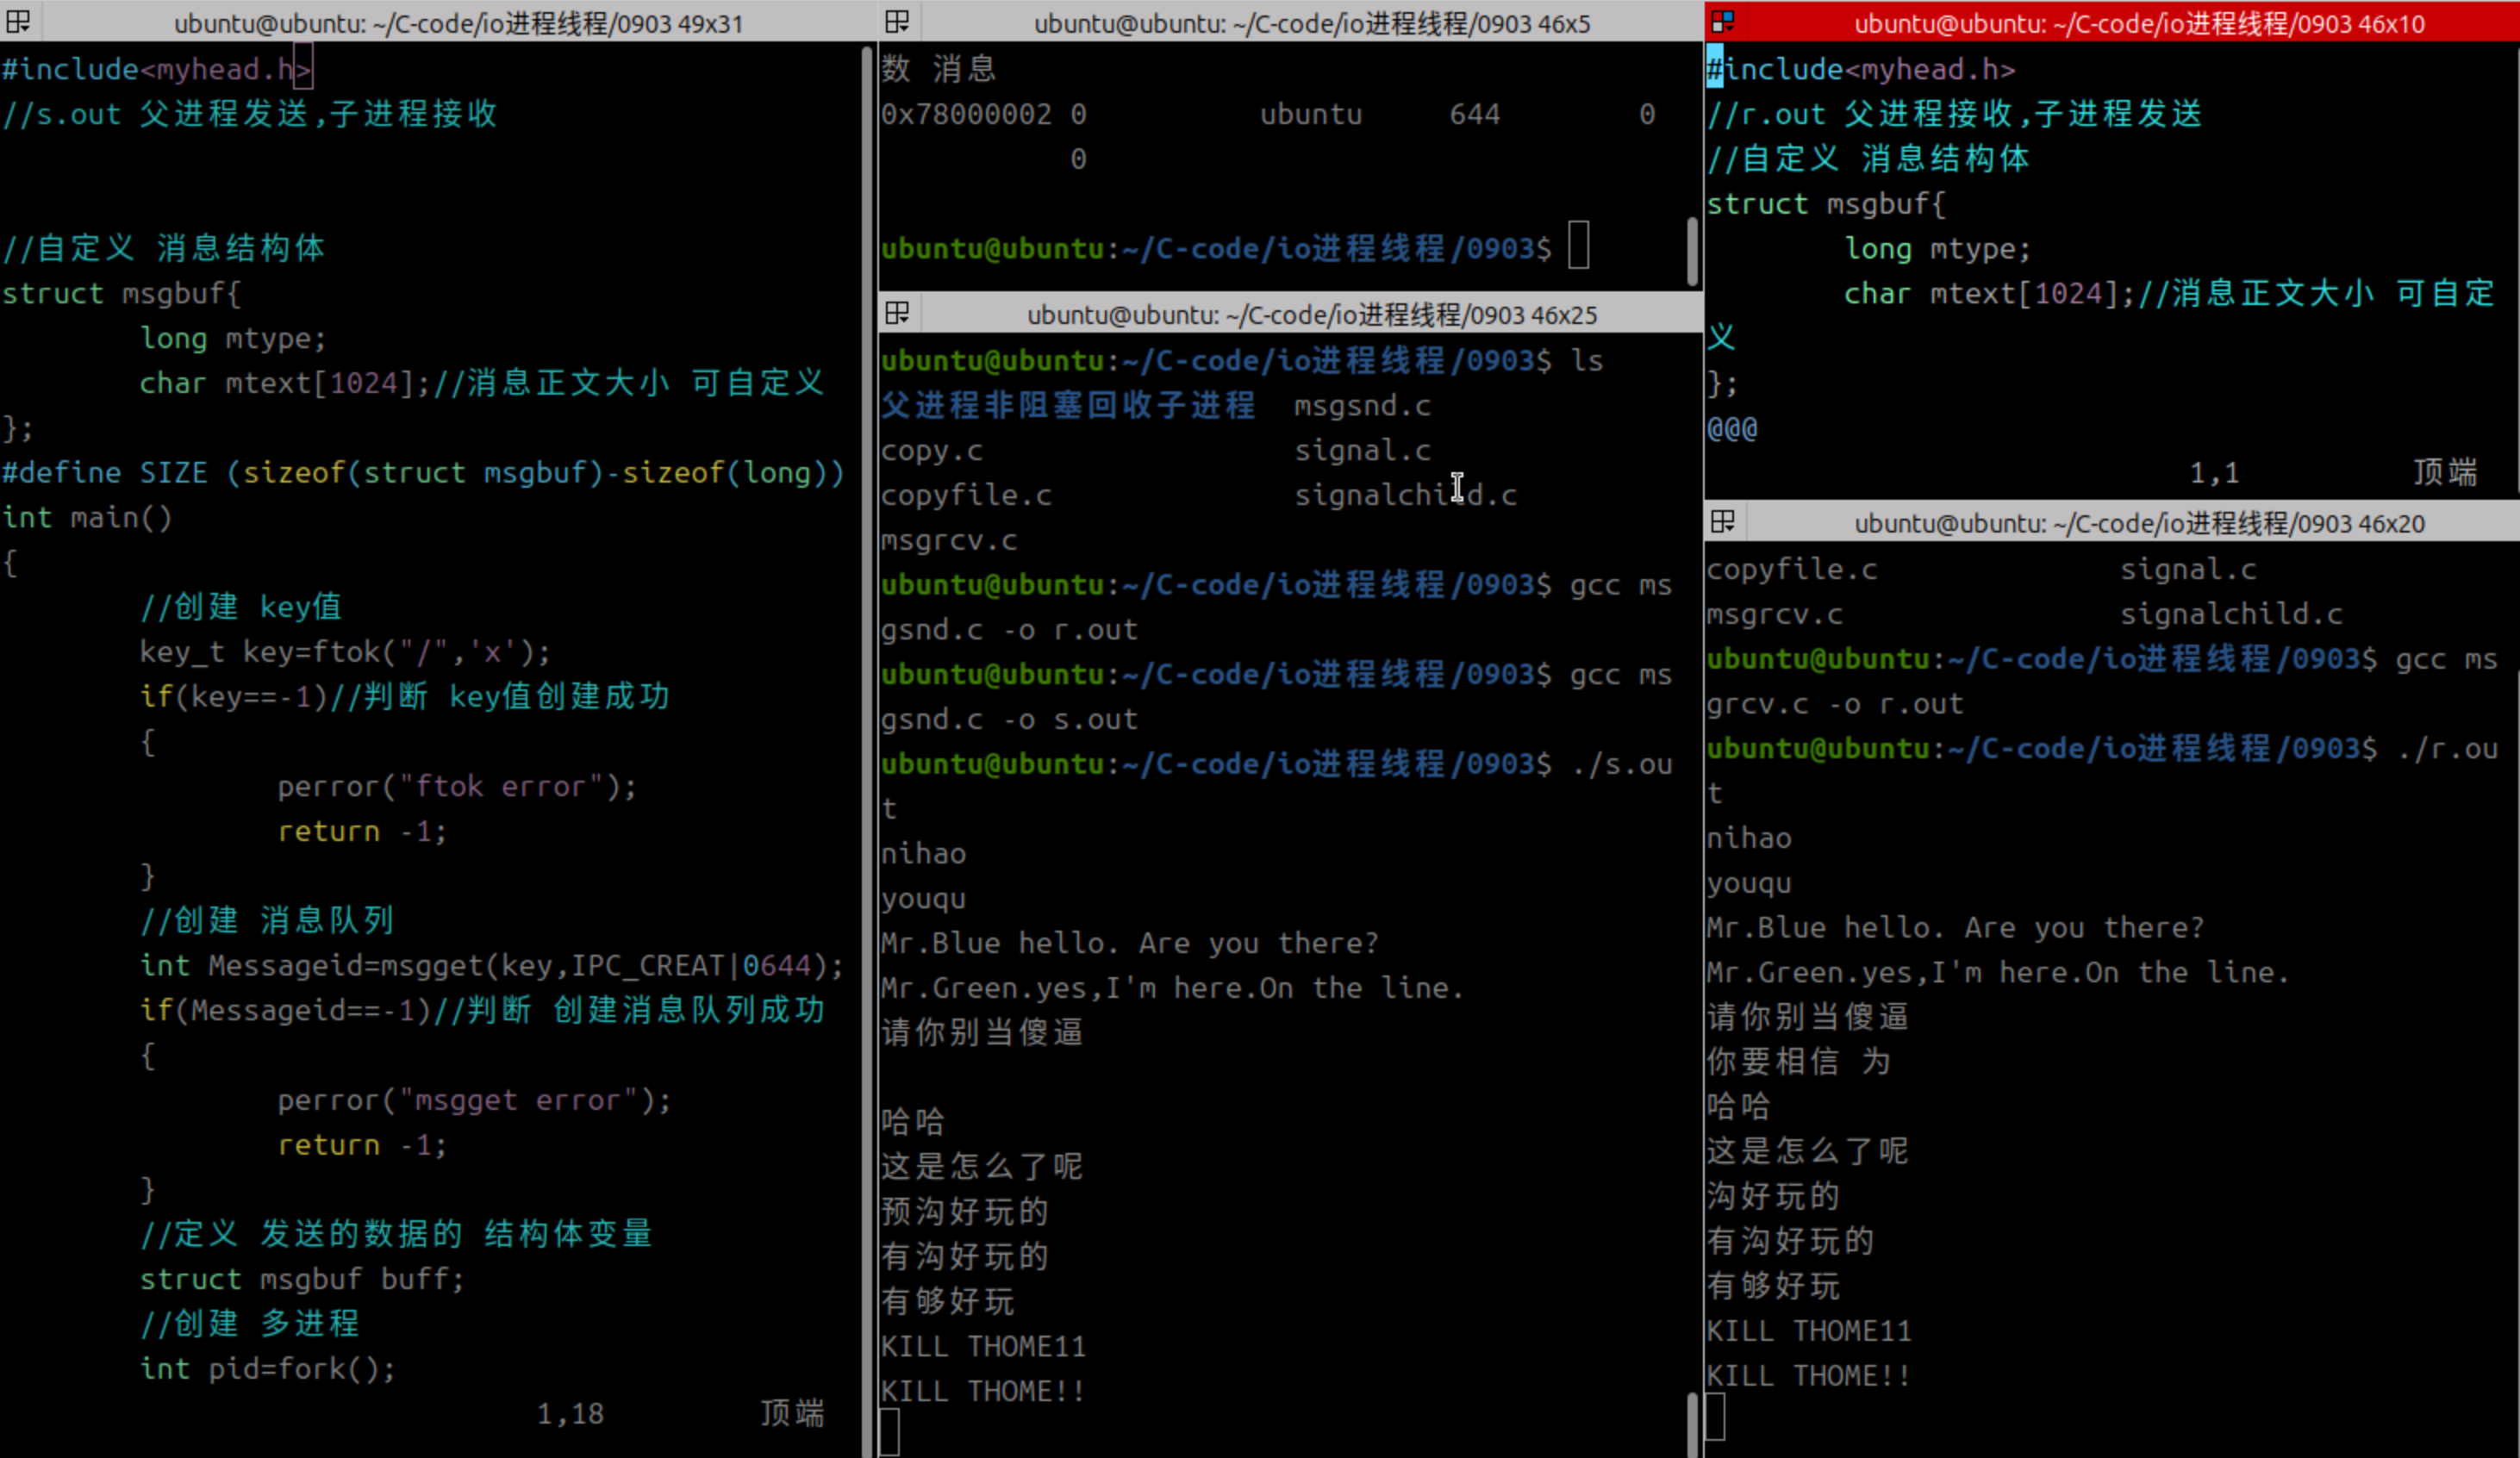Focus the 46x25 terminal title bar
Image resolution: width=2520 pixels, height=1458 pixels.
[1311, 314]
